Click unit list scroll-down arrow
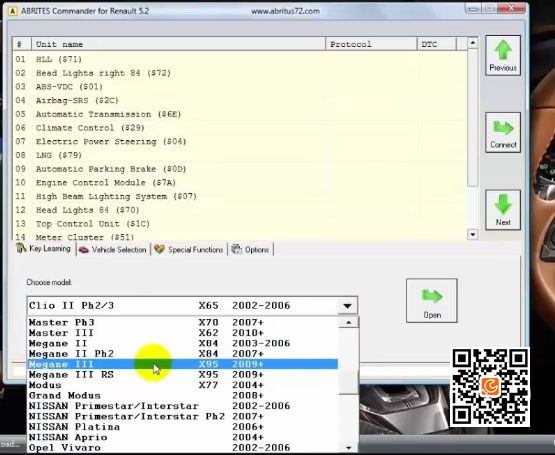This screenshot has height=455, width=555. (473, 234)
